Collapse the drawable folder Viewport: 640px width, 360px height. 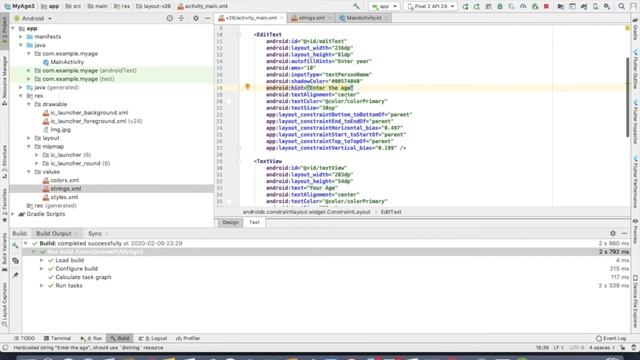pos(29,104)
